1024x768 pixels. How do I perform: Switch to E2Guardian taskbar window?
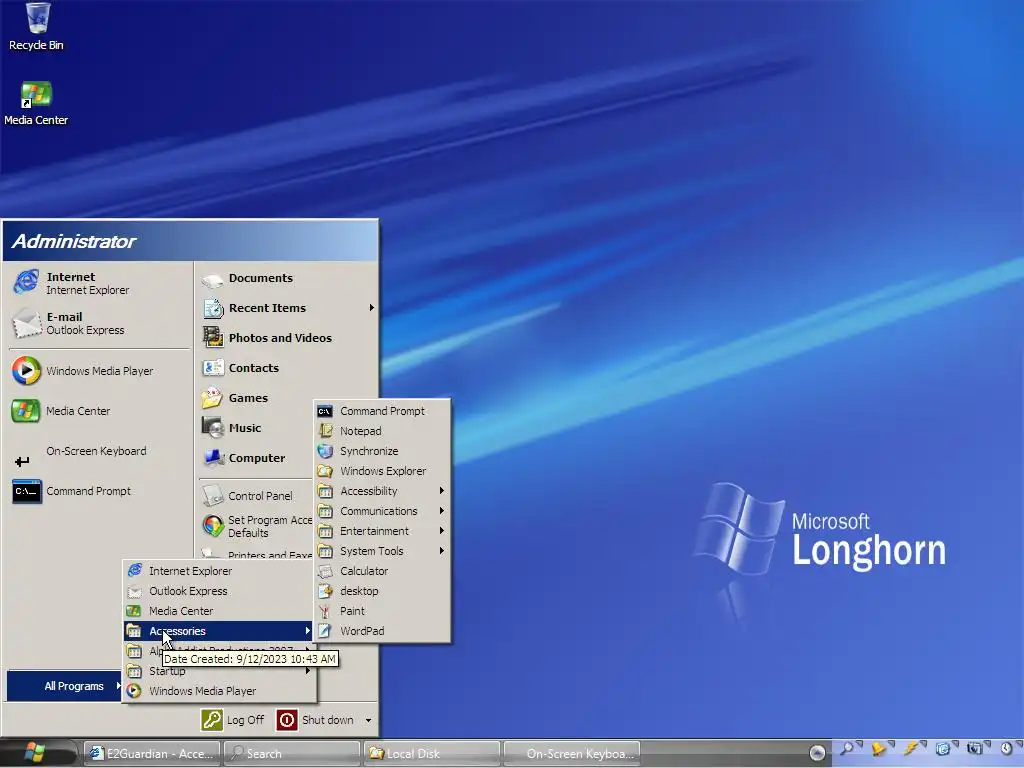[153, 754]
